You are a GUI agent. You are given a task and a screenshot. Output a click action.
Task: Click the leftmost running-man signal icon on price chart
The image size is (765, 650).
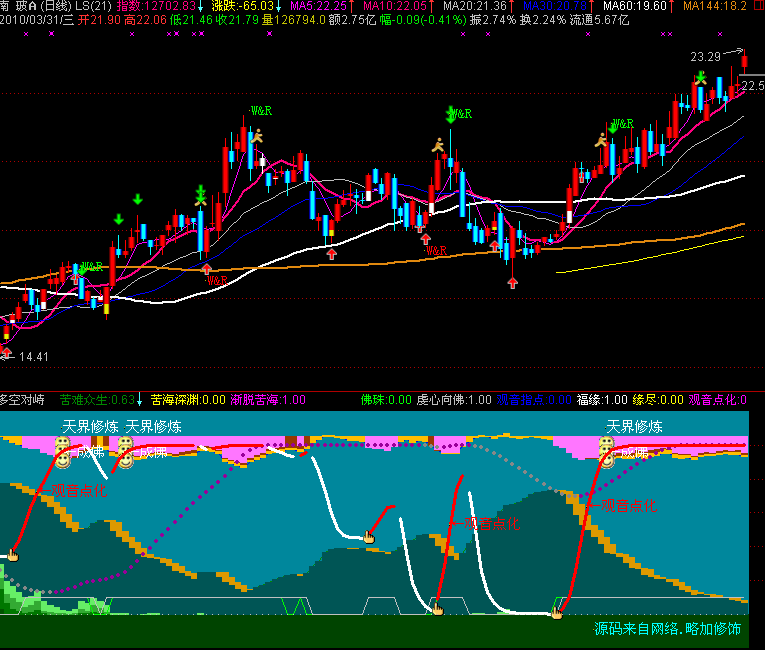pyautogui.click(x=257, y=136)
